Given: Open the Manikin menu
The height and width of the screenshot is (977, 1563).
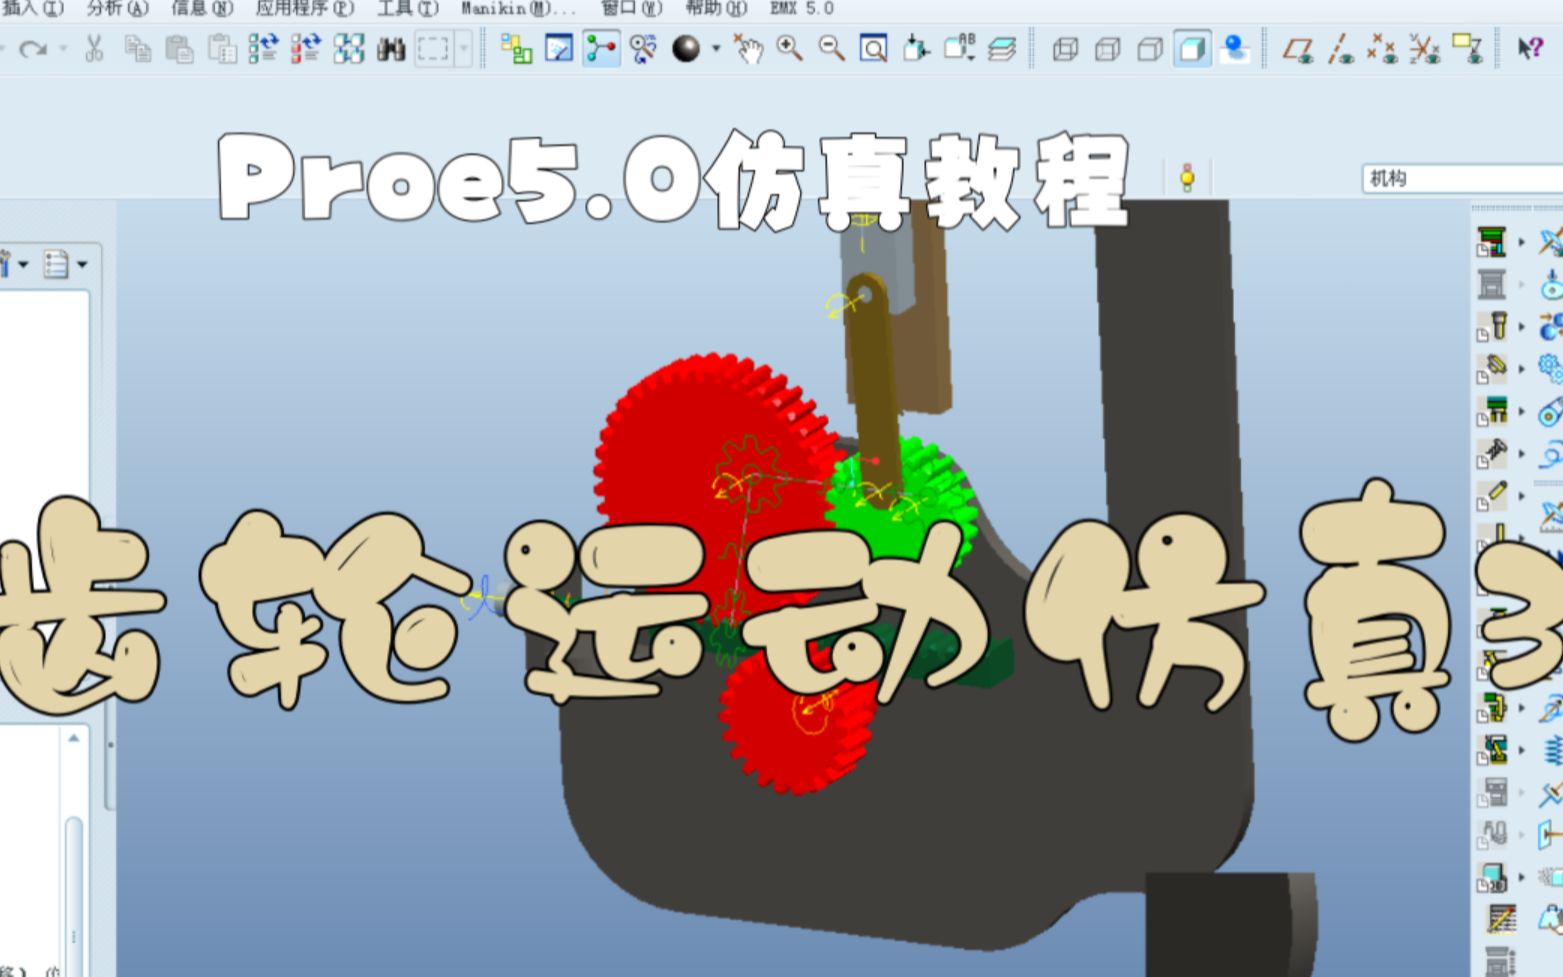Looking at the screenshot, I should click(505, 9).
